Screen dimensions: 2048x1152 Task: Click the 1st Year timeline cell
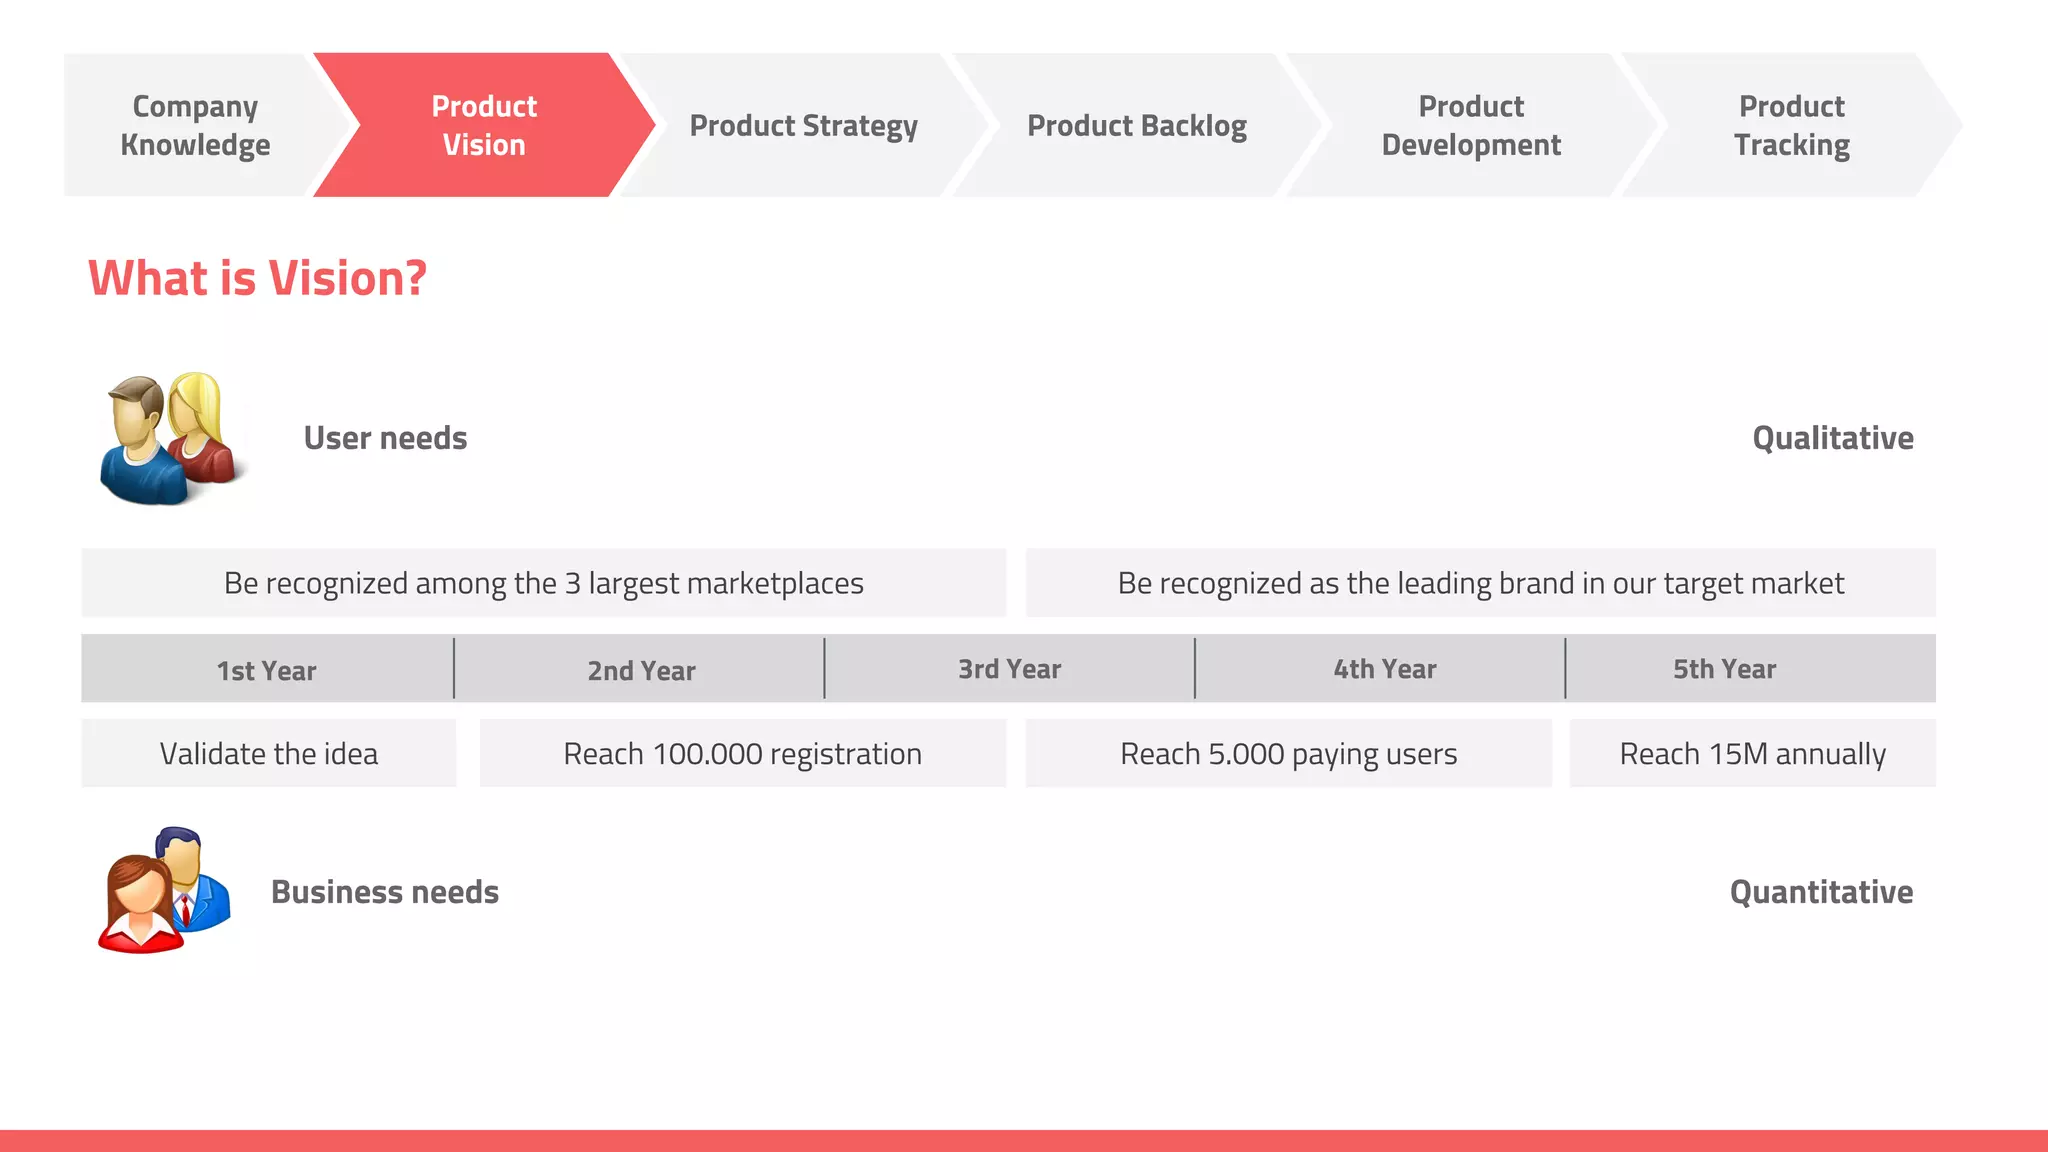(x=267, y=669)
